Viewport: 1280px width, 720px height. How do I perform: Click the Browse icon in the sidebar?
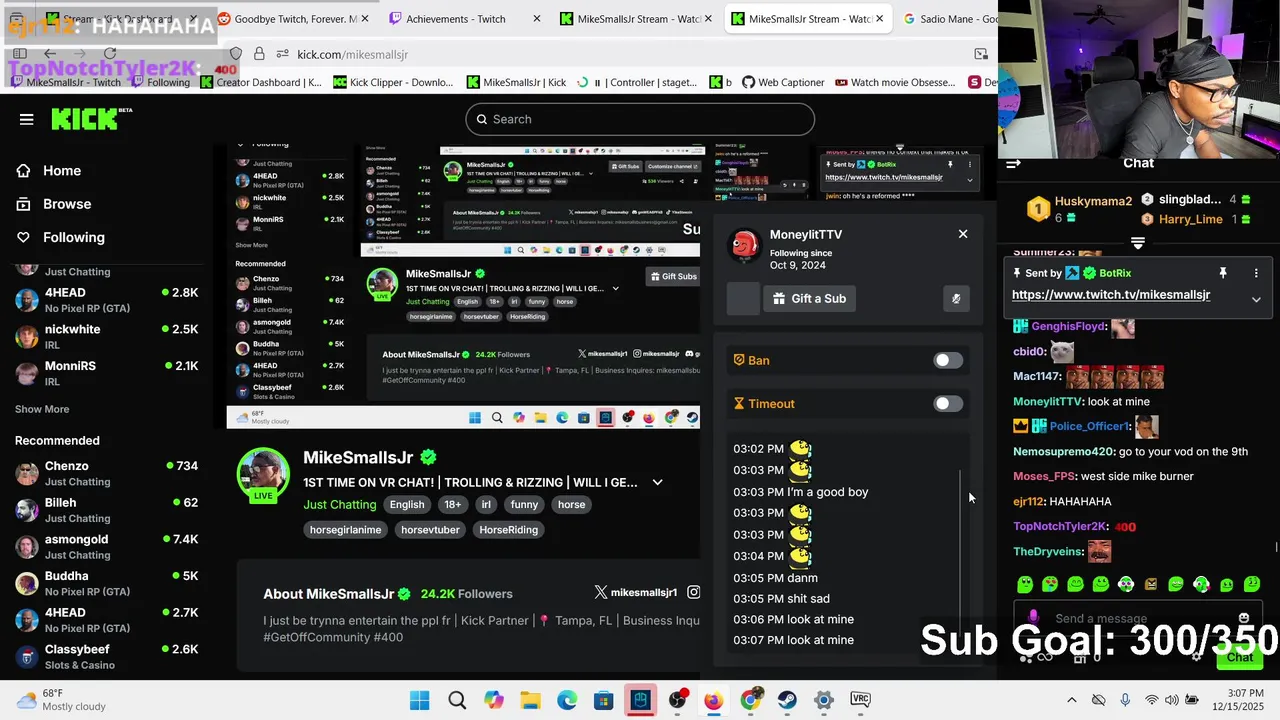23,204
